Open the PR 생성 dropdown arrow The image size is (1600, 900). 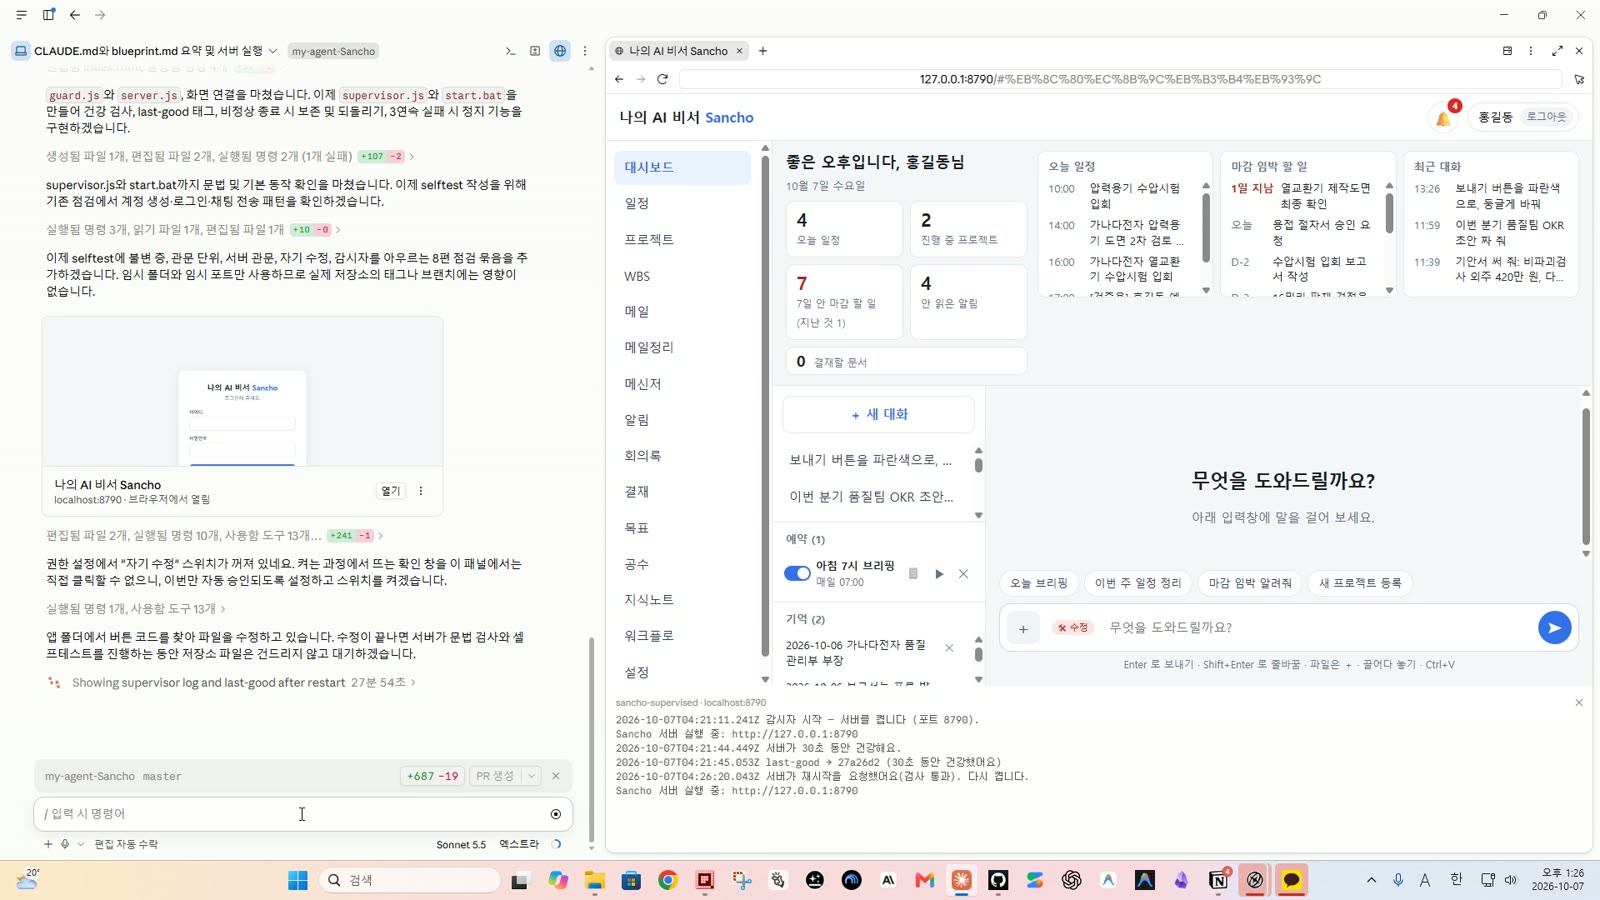tap(532, 776)
